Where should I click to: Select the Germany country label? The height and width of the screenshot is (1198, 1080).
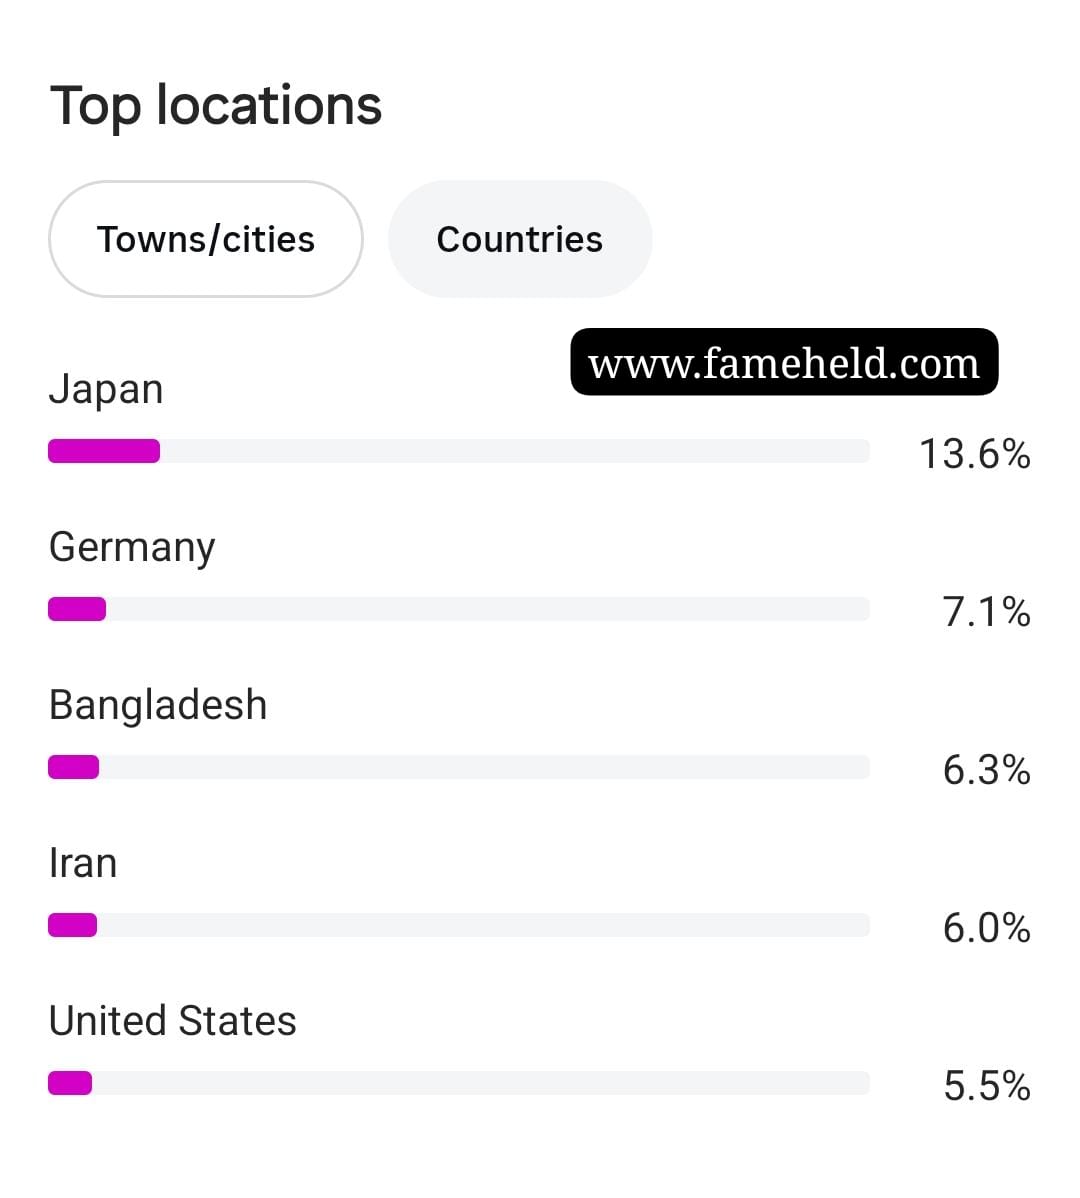pos(132,548)
